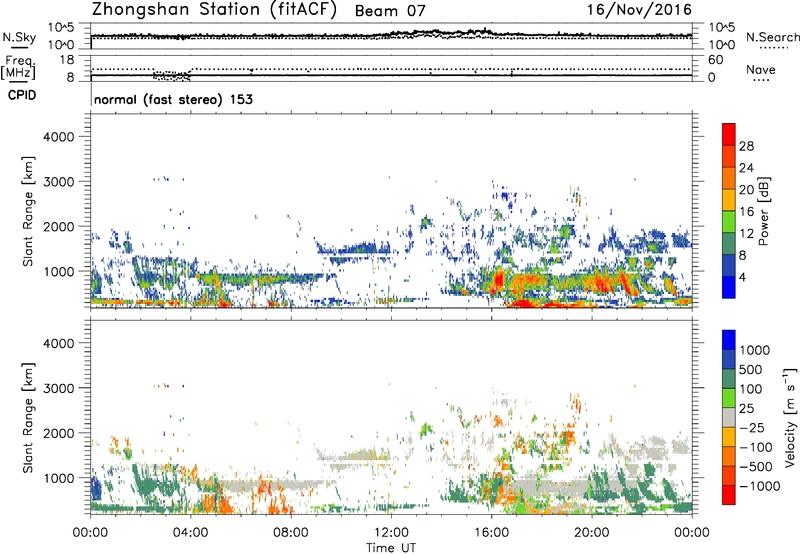Select the Beam 07 label

(390, 11)
